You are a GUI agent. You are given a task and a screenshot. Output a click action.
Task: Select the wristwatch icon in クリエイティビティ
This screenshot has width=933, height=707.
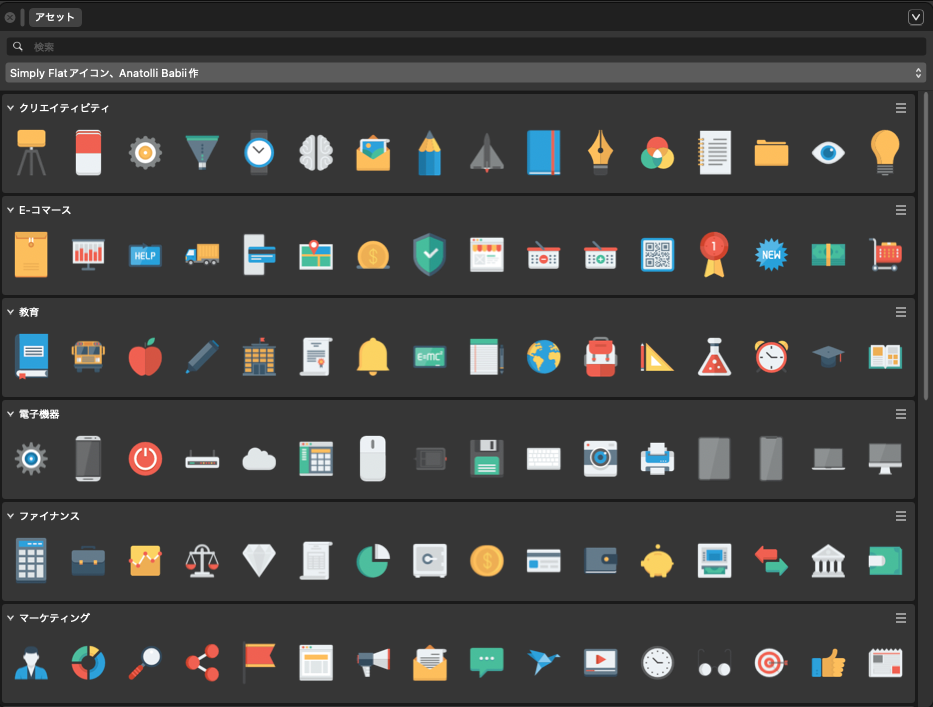(259, 153)
